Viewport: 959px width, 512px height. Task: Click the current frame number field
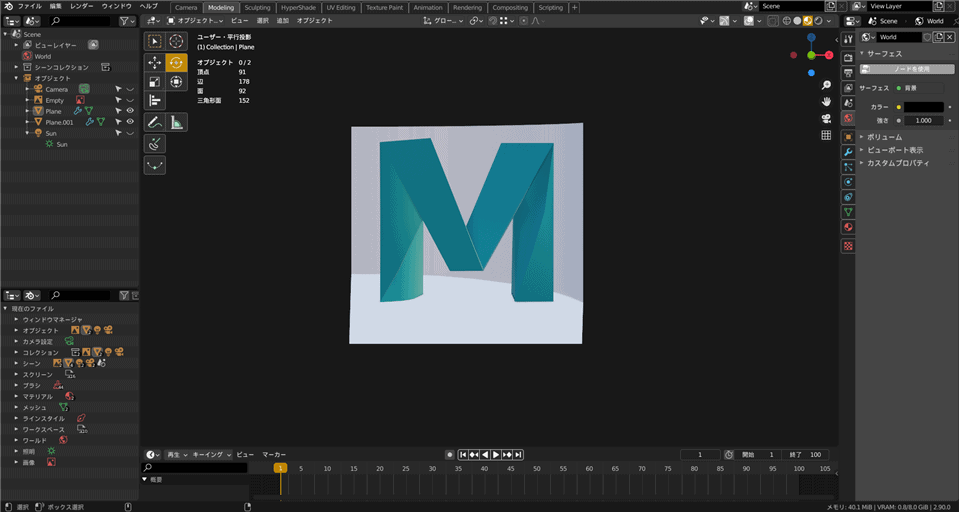[x=700, y=454]
